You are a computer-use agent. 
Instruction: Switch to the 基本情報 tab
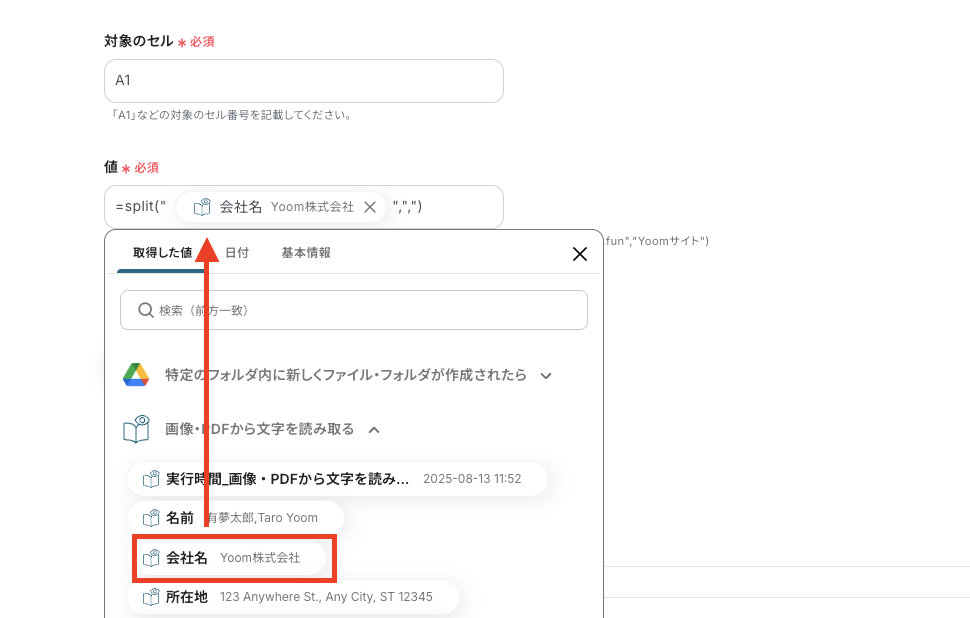(306, 252)
